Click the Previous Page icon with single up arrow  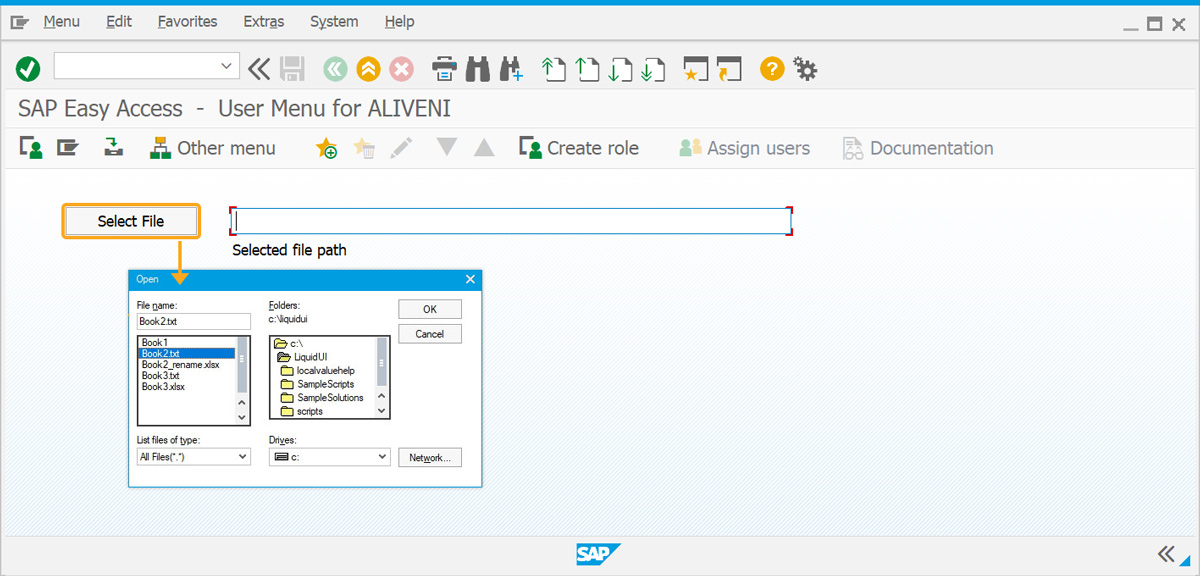(588, 68)
